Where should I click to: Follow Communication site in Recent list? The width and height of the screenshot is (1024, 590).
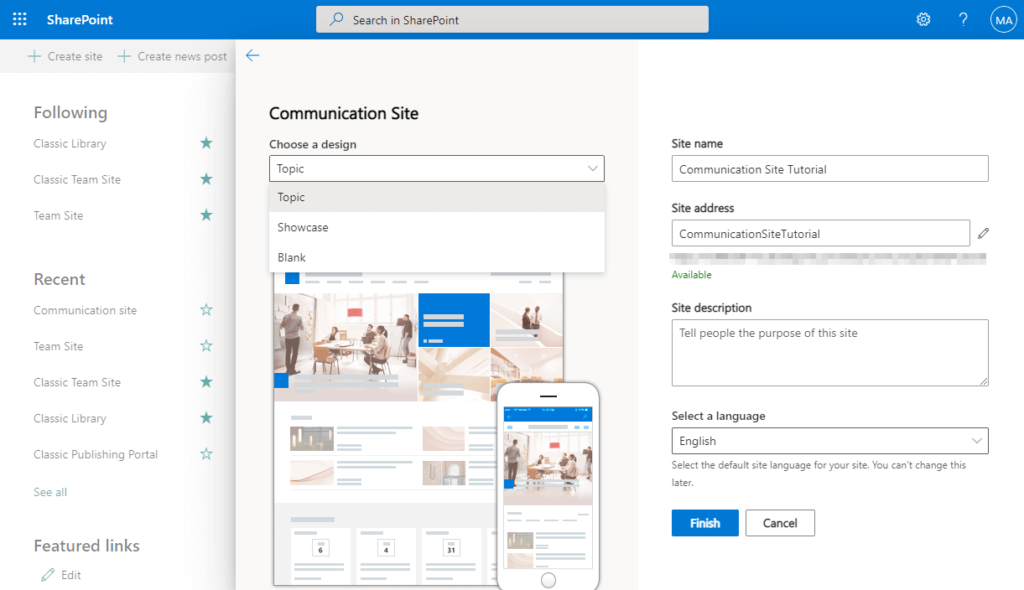point(206,310)
